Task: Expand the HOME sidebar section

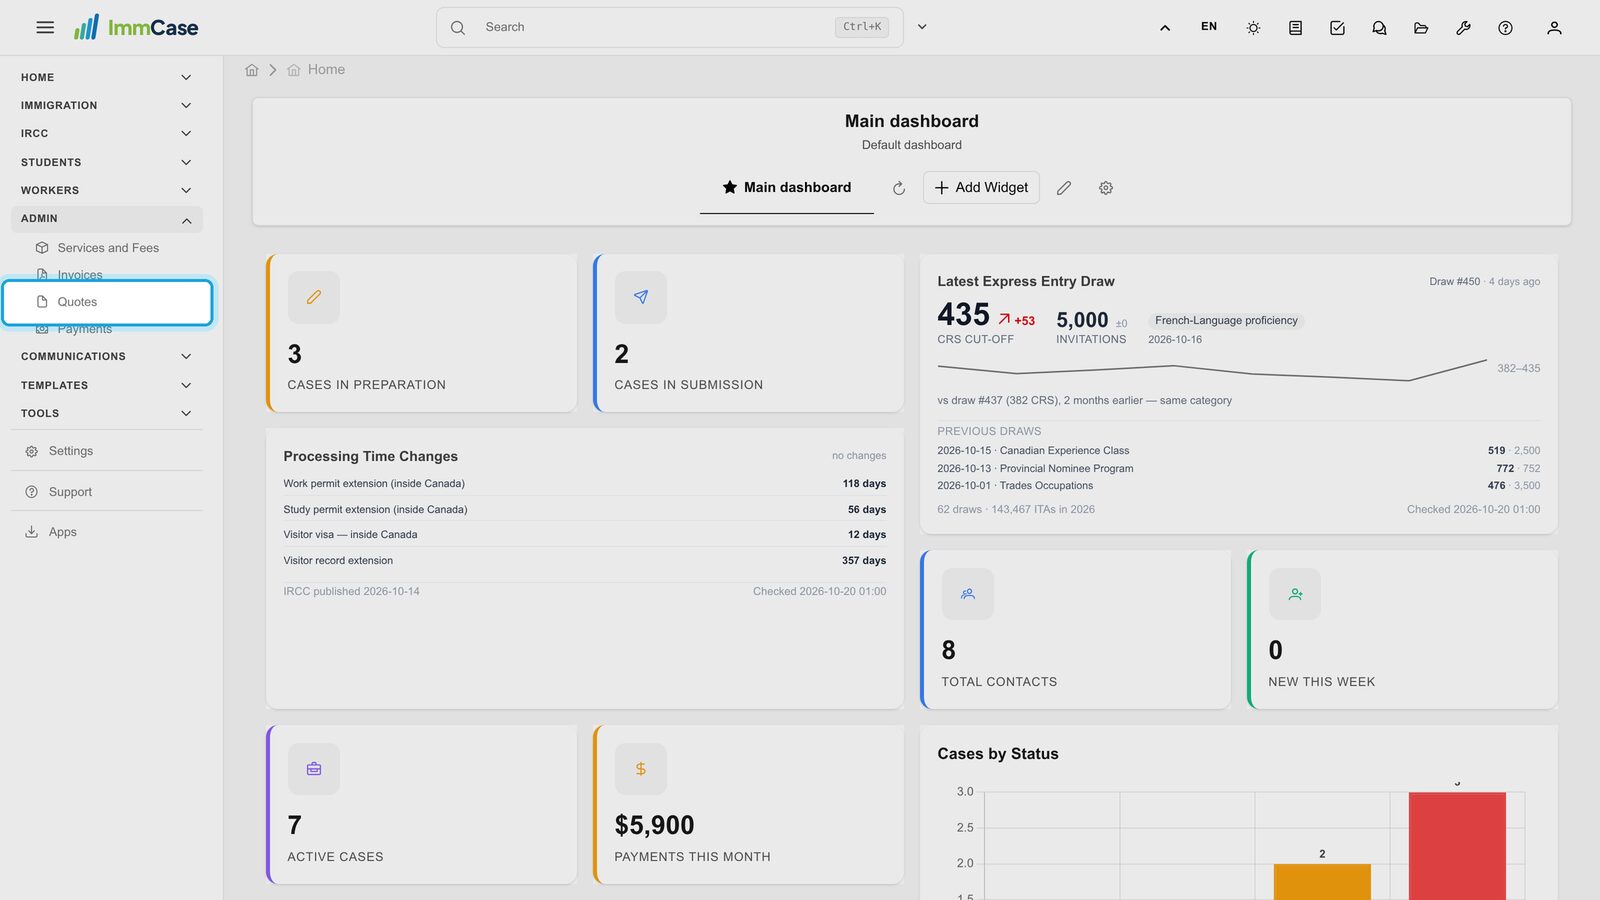Action: pyautogui.click(x=107, y=77)
